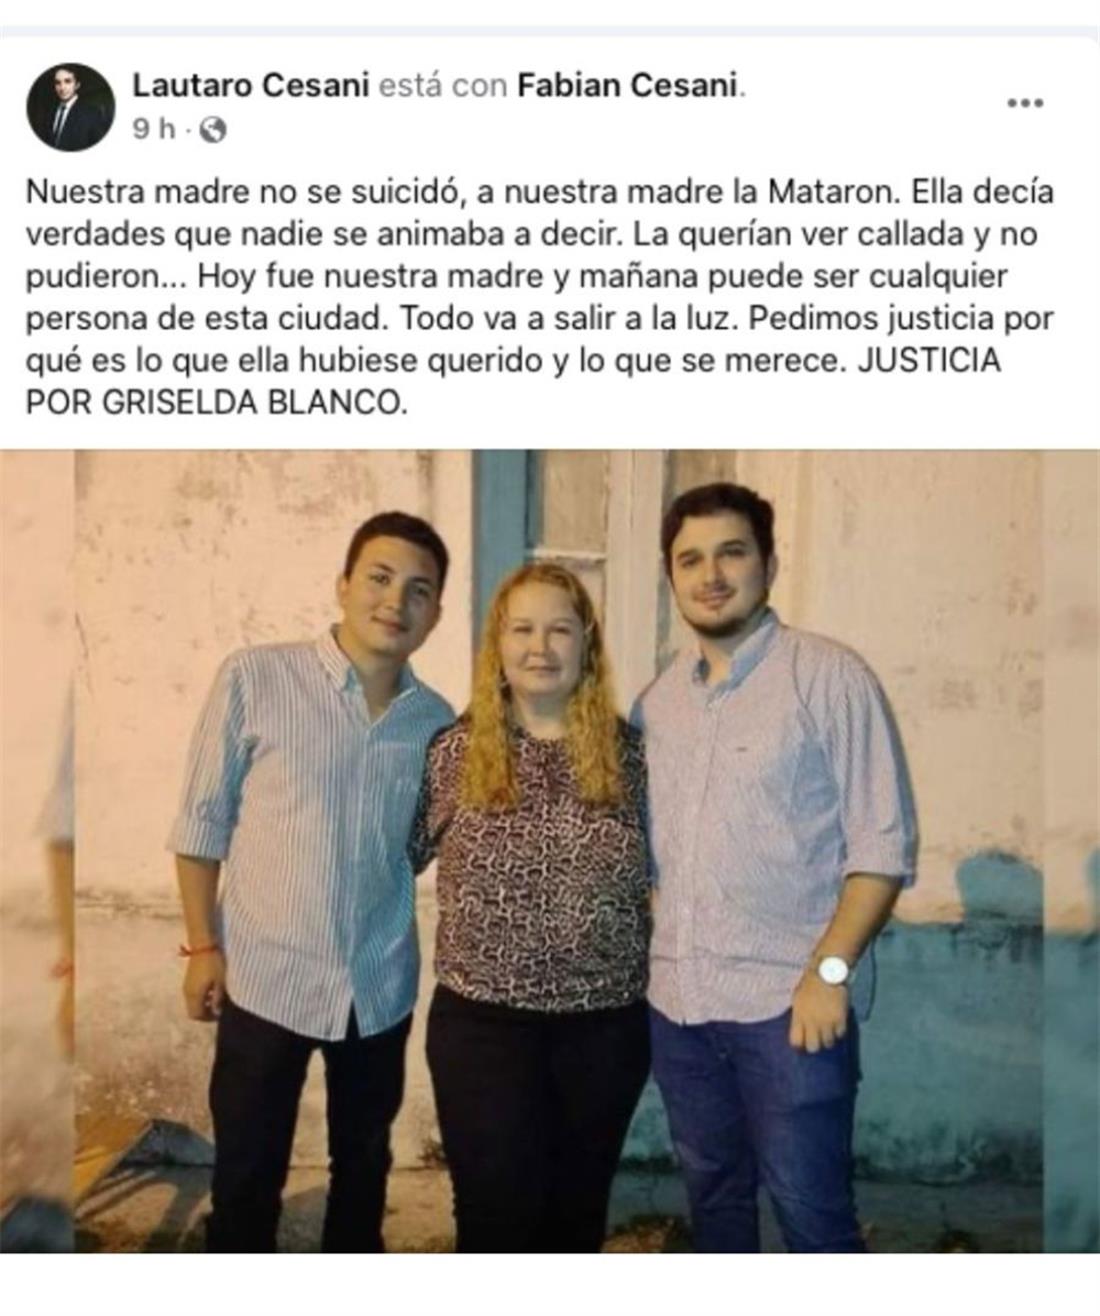Click the post text starting 'Nuestra madre'
1100x1316 pixels.
click(540, 299)
